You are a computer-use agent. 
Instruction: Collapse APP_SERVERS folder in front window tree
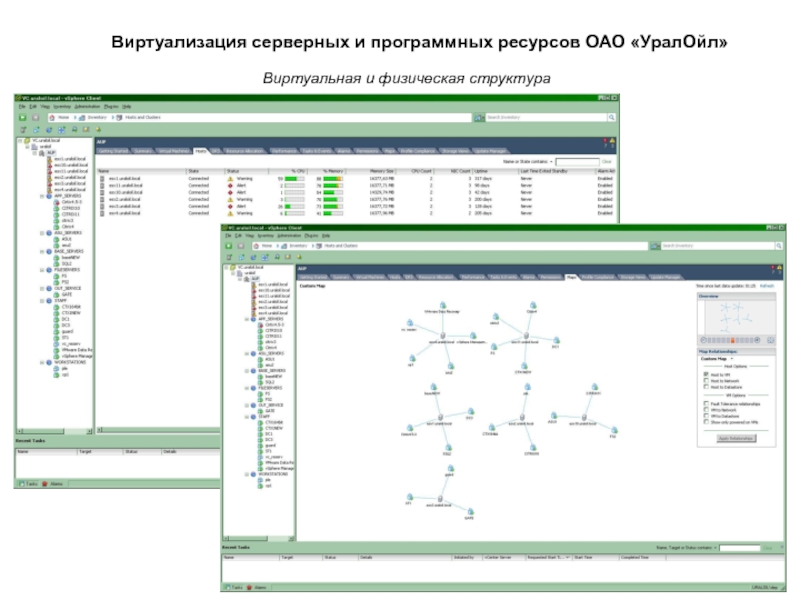[247, 319]
